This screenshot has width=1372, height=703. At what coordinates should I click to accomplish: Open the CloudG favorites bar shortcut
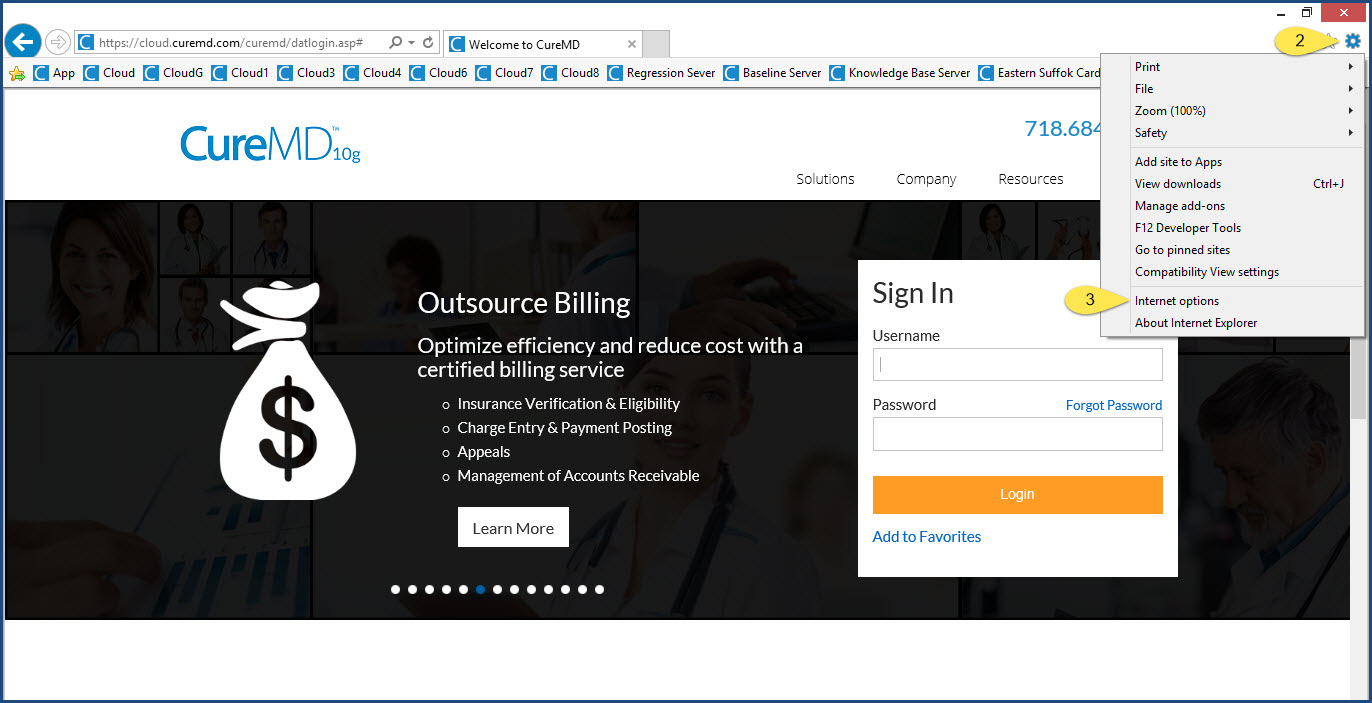[173, 73]
